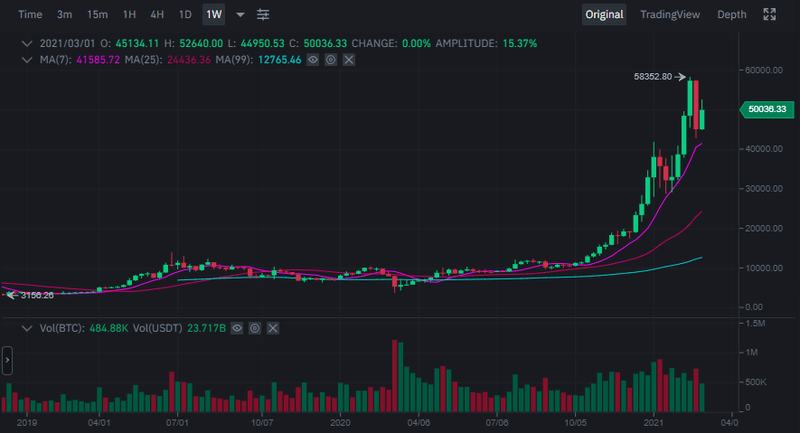This screenshot has height=433, width=800.
Task: Select the 15m interval
Action: tap(97, 15)
